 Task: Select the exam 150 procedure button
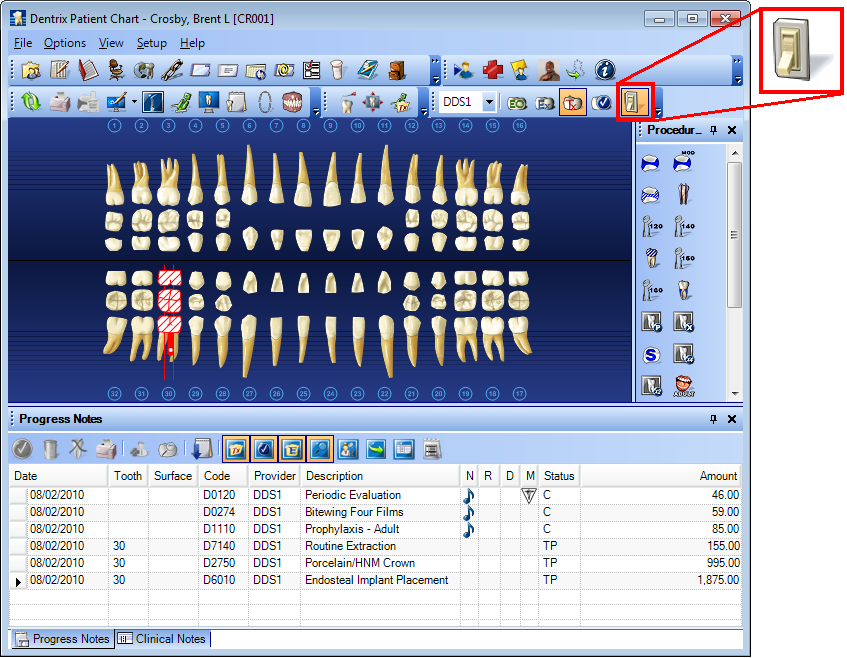(x=684, y=258)
